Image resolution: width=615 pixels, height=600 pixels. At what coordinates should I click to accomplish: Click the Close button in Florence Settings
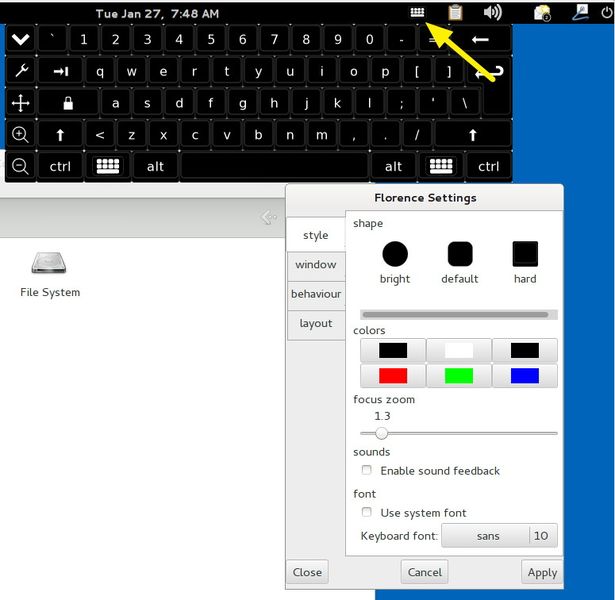coord(307,572)
